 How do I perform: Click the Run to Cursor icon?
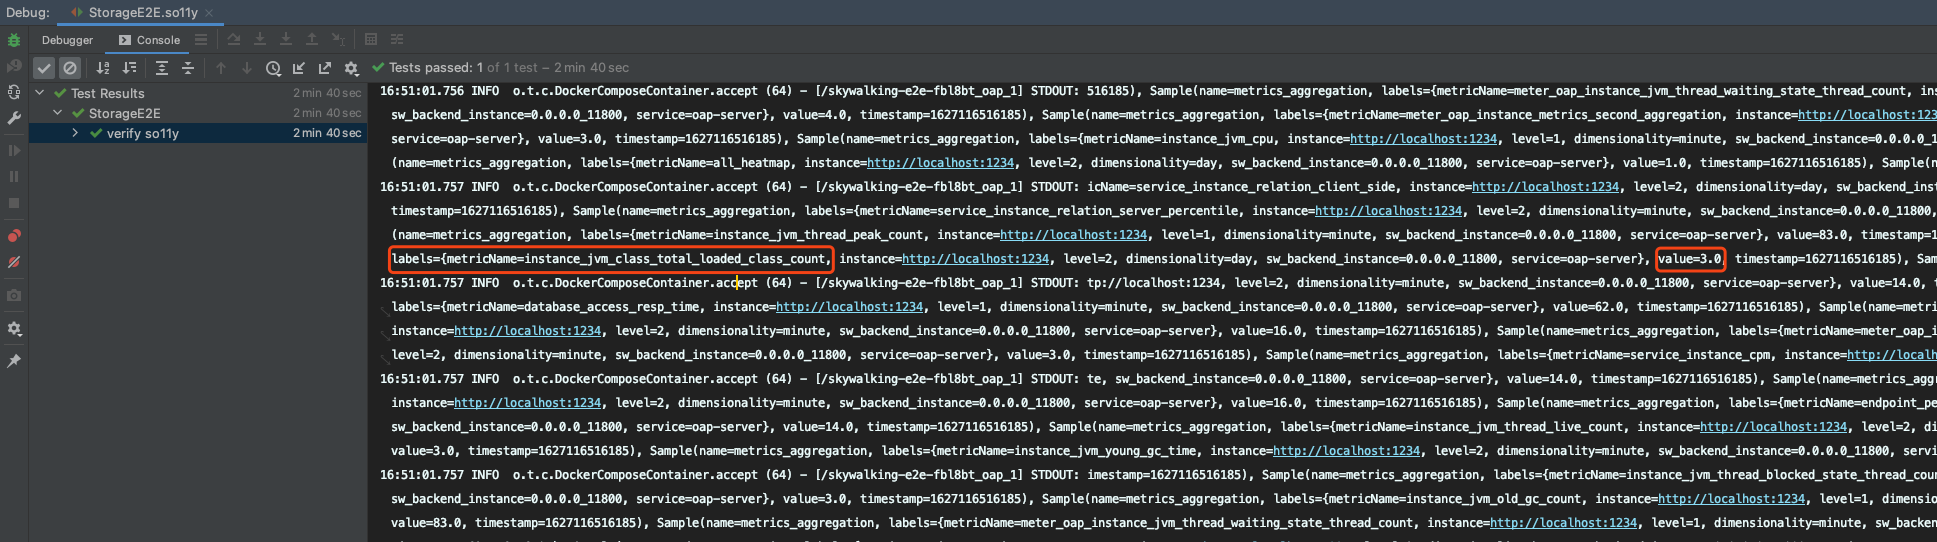pos(338,40)
